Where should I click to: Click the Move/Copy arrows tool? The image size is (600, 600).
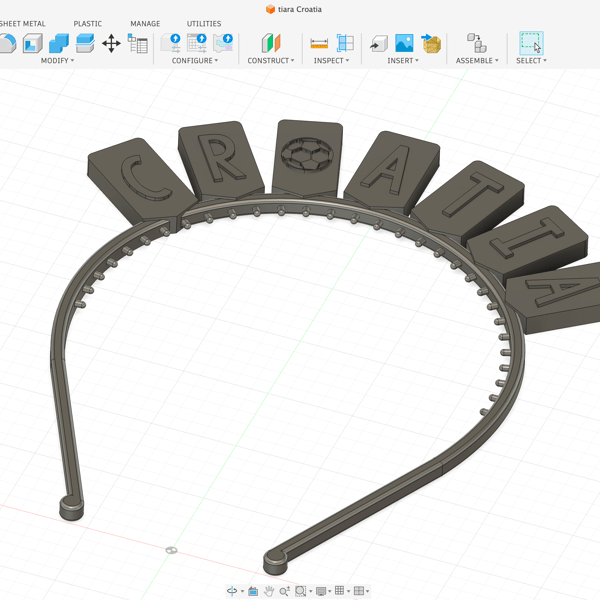[x=111, y=43]
